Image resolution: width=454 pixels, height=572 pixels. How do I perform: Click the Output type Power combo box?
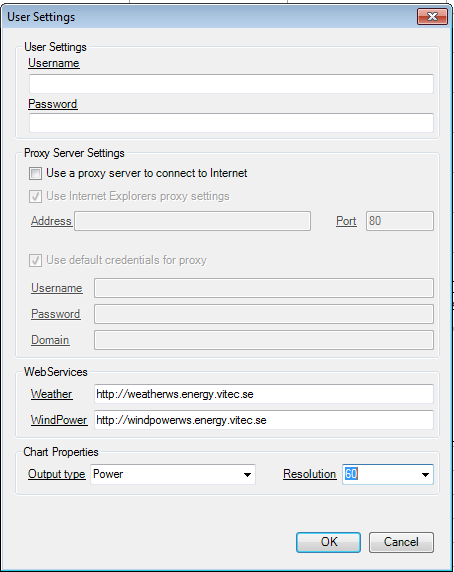[173, 475]
